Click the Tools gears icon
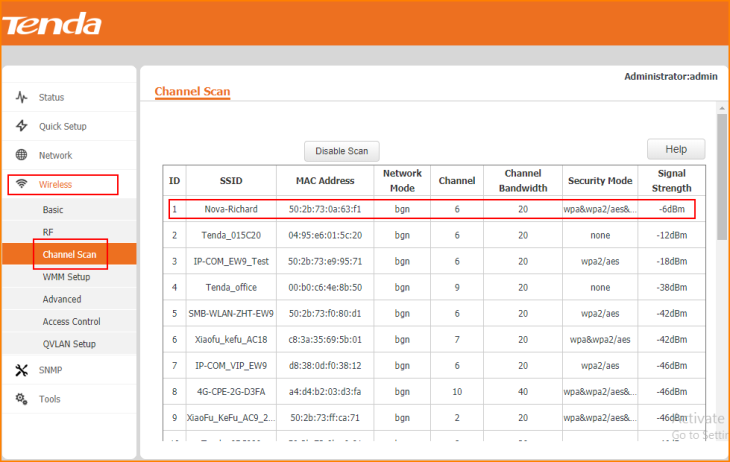 pyautogui.click(x=22, y=399)
